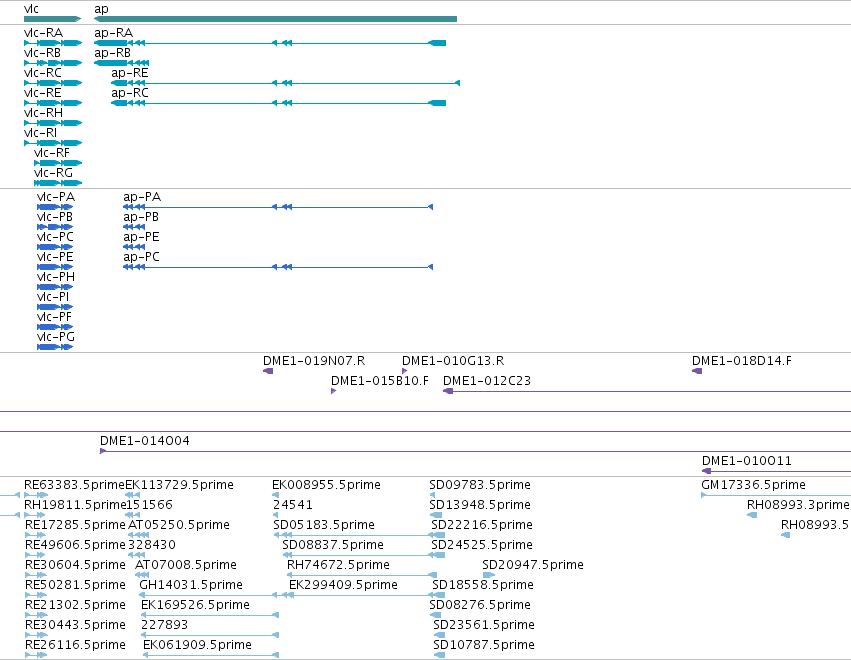
Task: Select EK113729.5prime EST
Action: [132, 494]
